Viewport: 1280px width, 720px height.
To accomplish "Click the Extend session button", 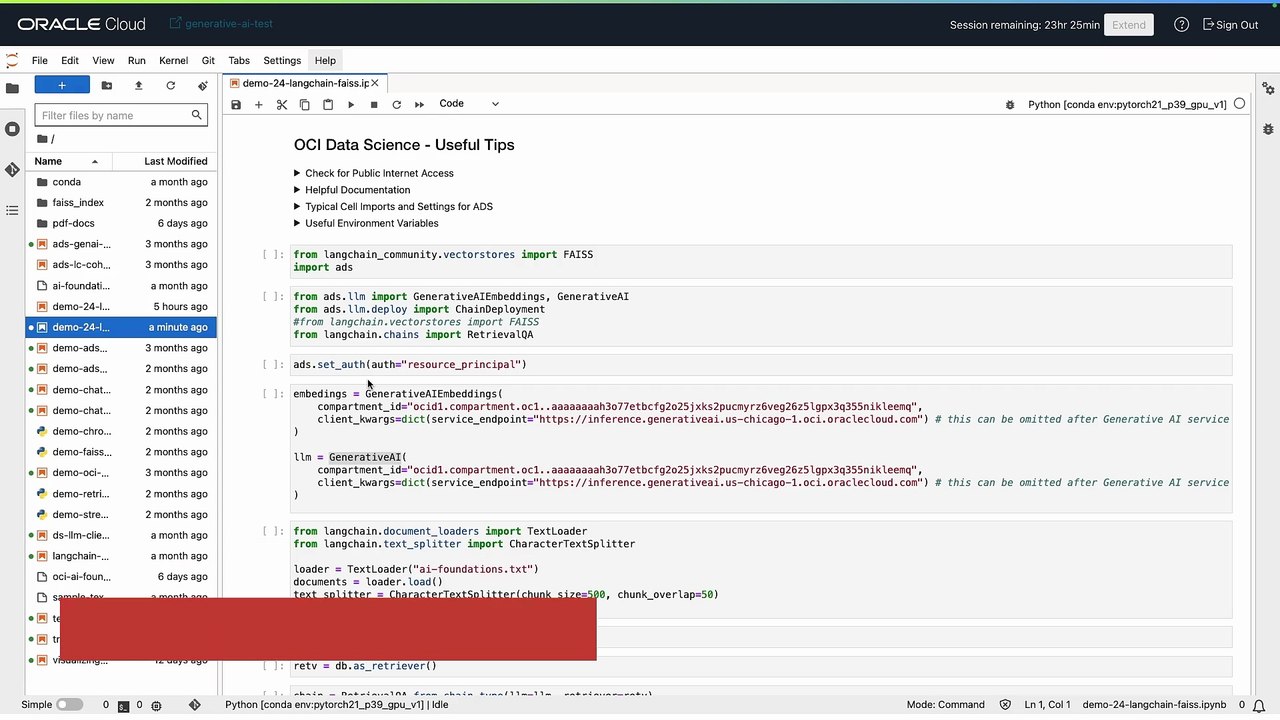I will coord(1129,25).
